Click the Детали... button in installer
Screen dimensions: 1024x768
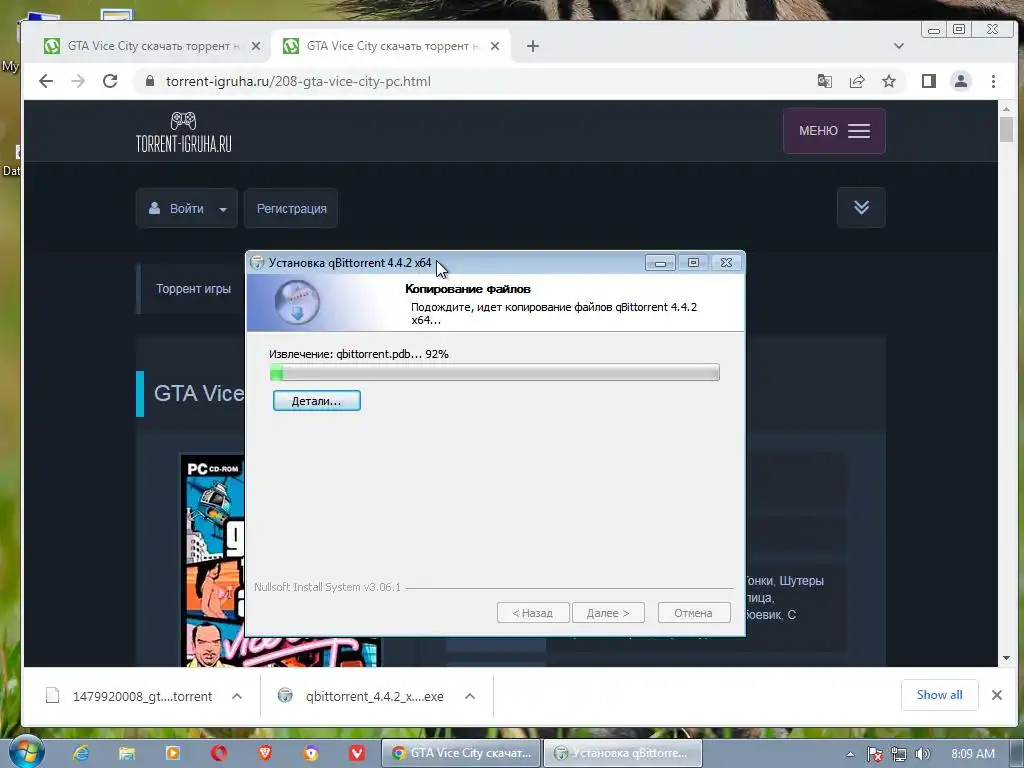pyautogui.click(x=317, y=400)
